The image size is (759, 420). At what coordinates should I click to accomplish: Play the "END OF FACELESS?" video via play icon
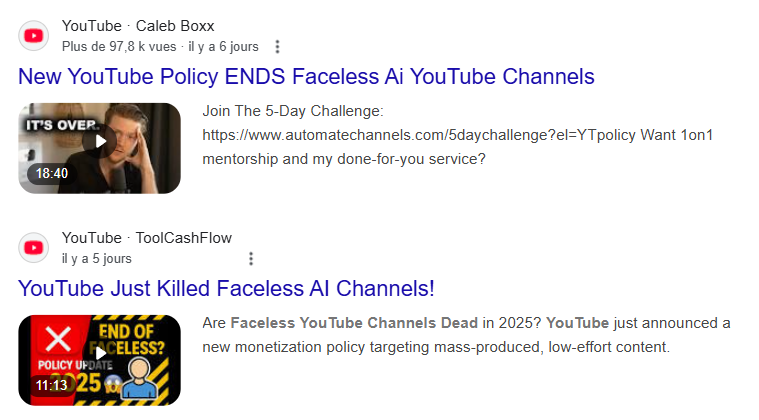tap(100, 353)
